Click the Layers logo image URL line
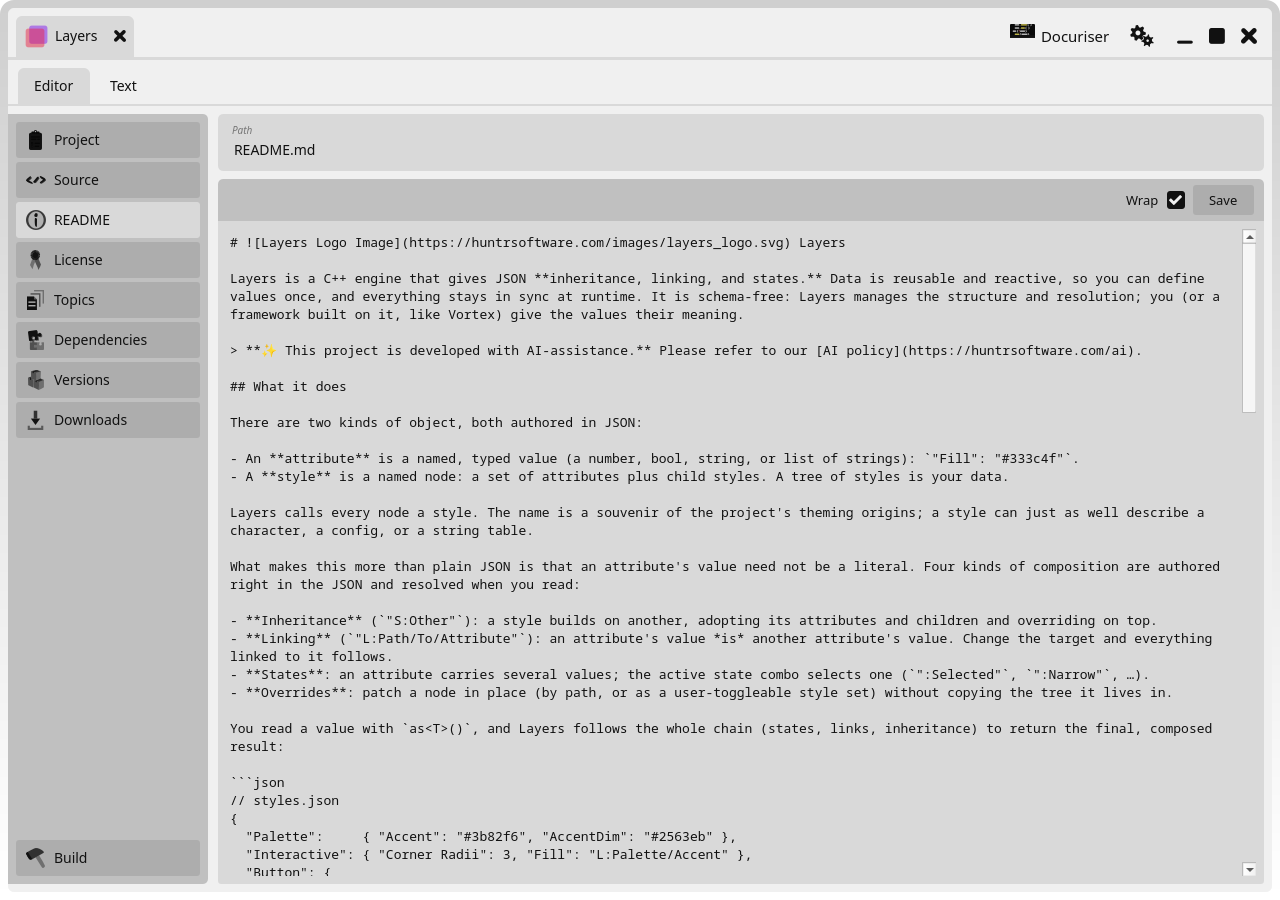The image size is (1280, 900). (x=538, y=243)
